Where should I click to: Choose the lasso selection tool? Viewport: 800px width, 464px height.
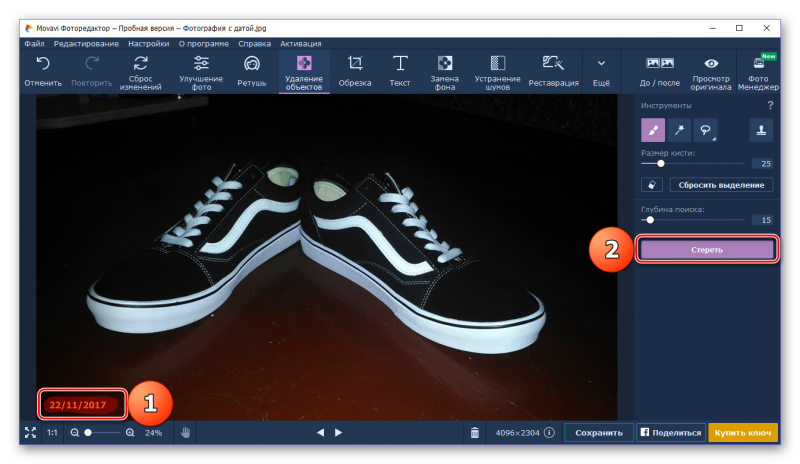(x=706, y=129)
